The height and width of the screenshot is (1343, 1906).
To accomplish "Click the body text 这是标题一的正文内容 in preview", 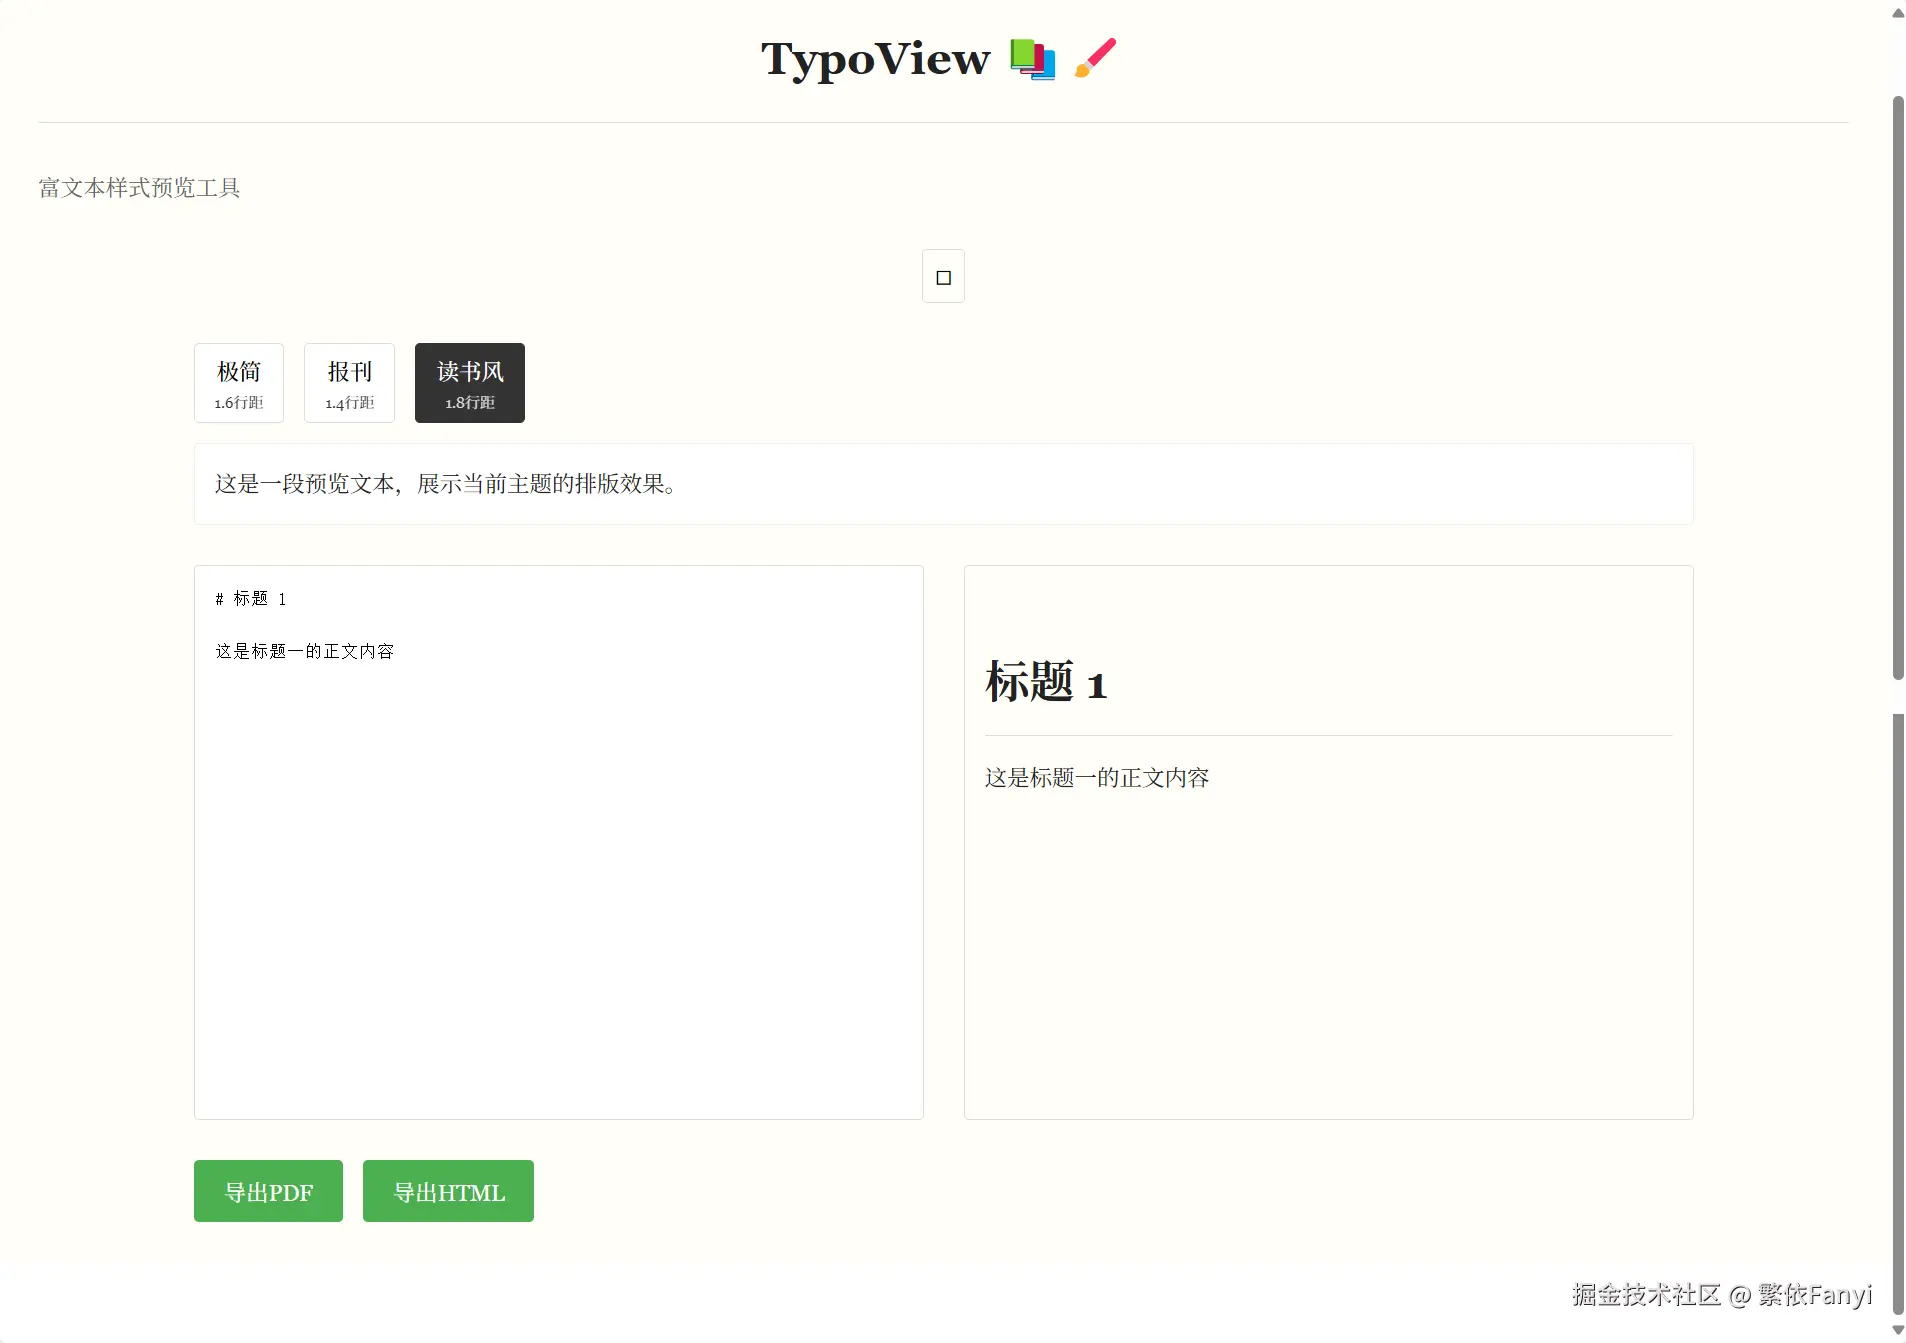I will (1097, 777).
